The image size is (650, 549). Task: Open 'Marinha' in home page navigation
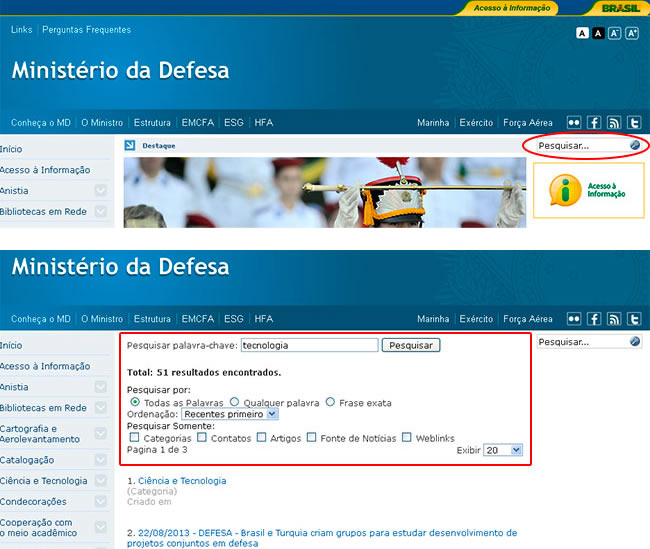click(433, 123)
